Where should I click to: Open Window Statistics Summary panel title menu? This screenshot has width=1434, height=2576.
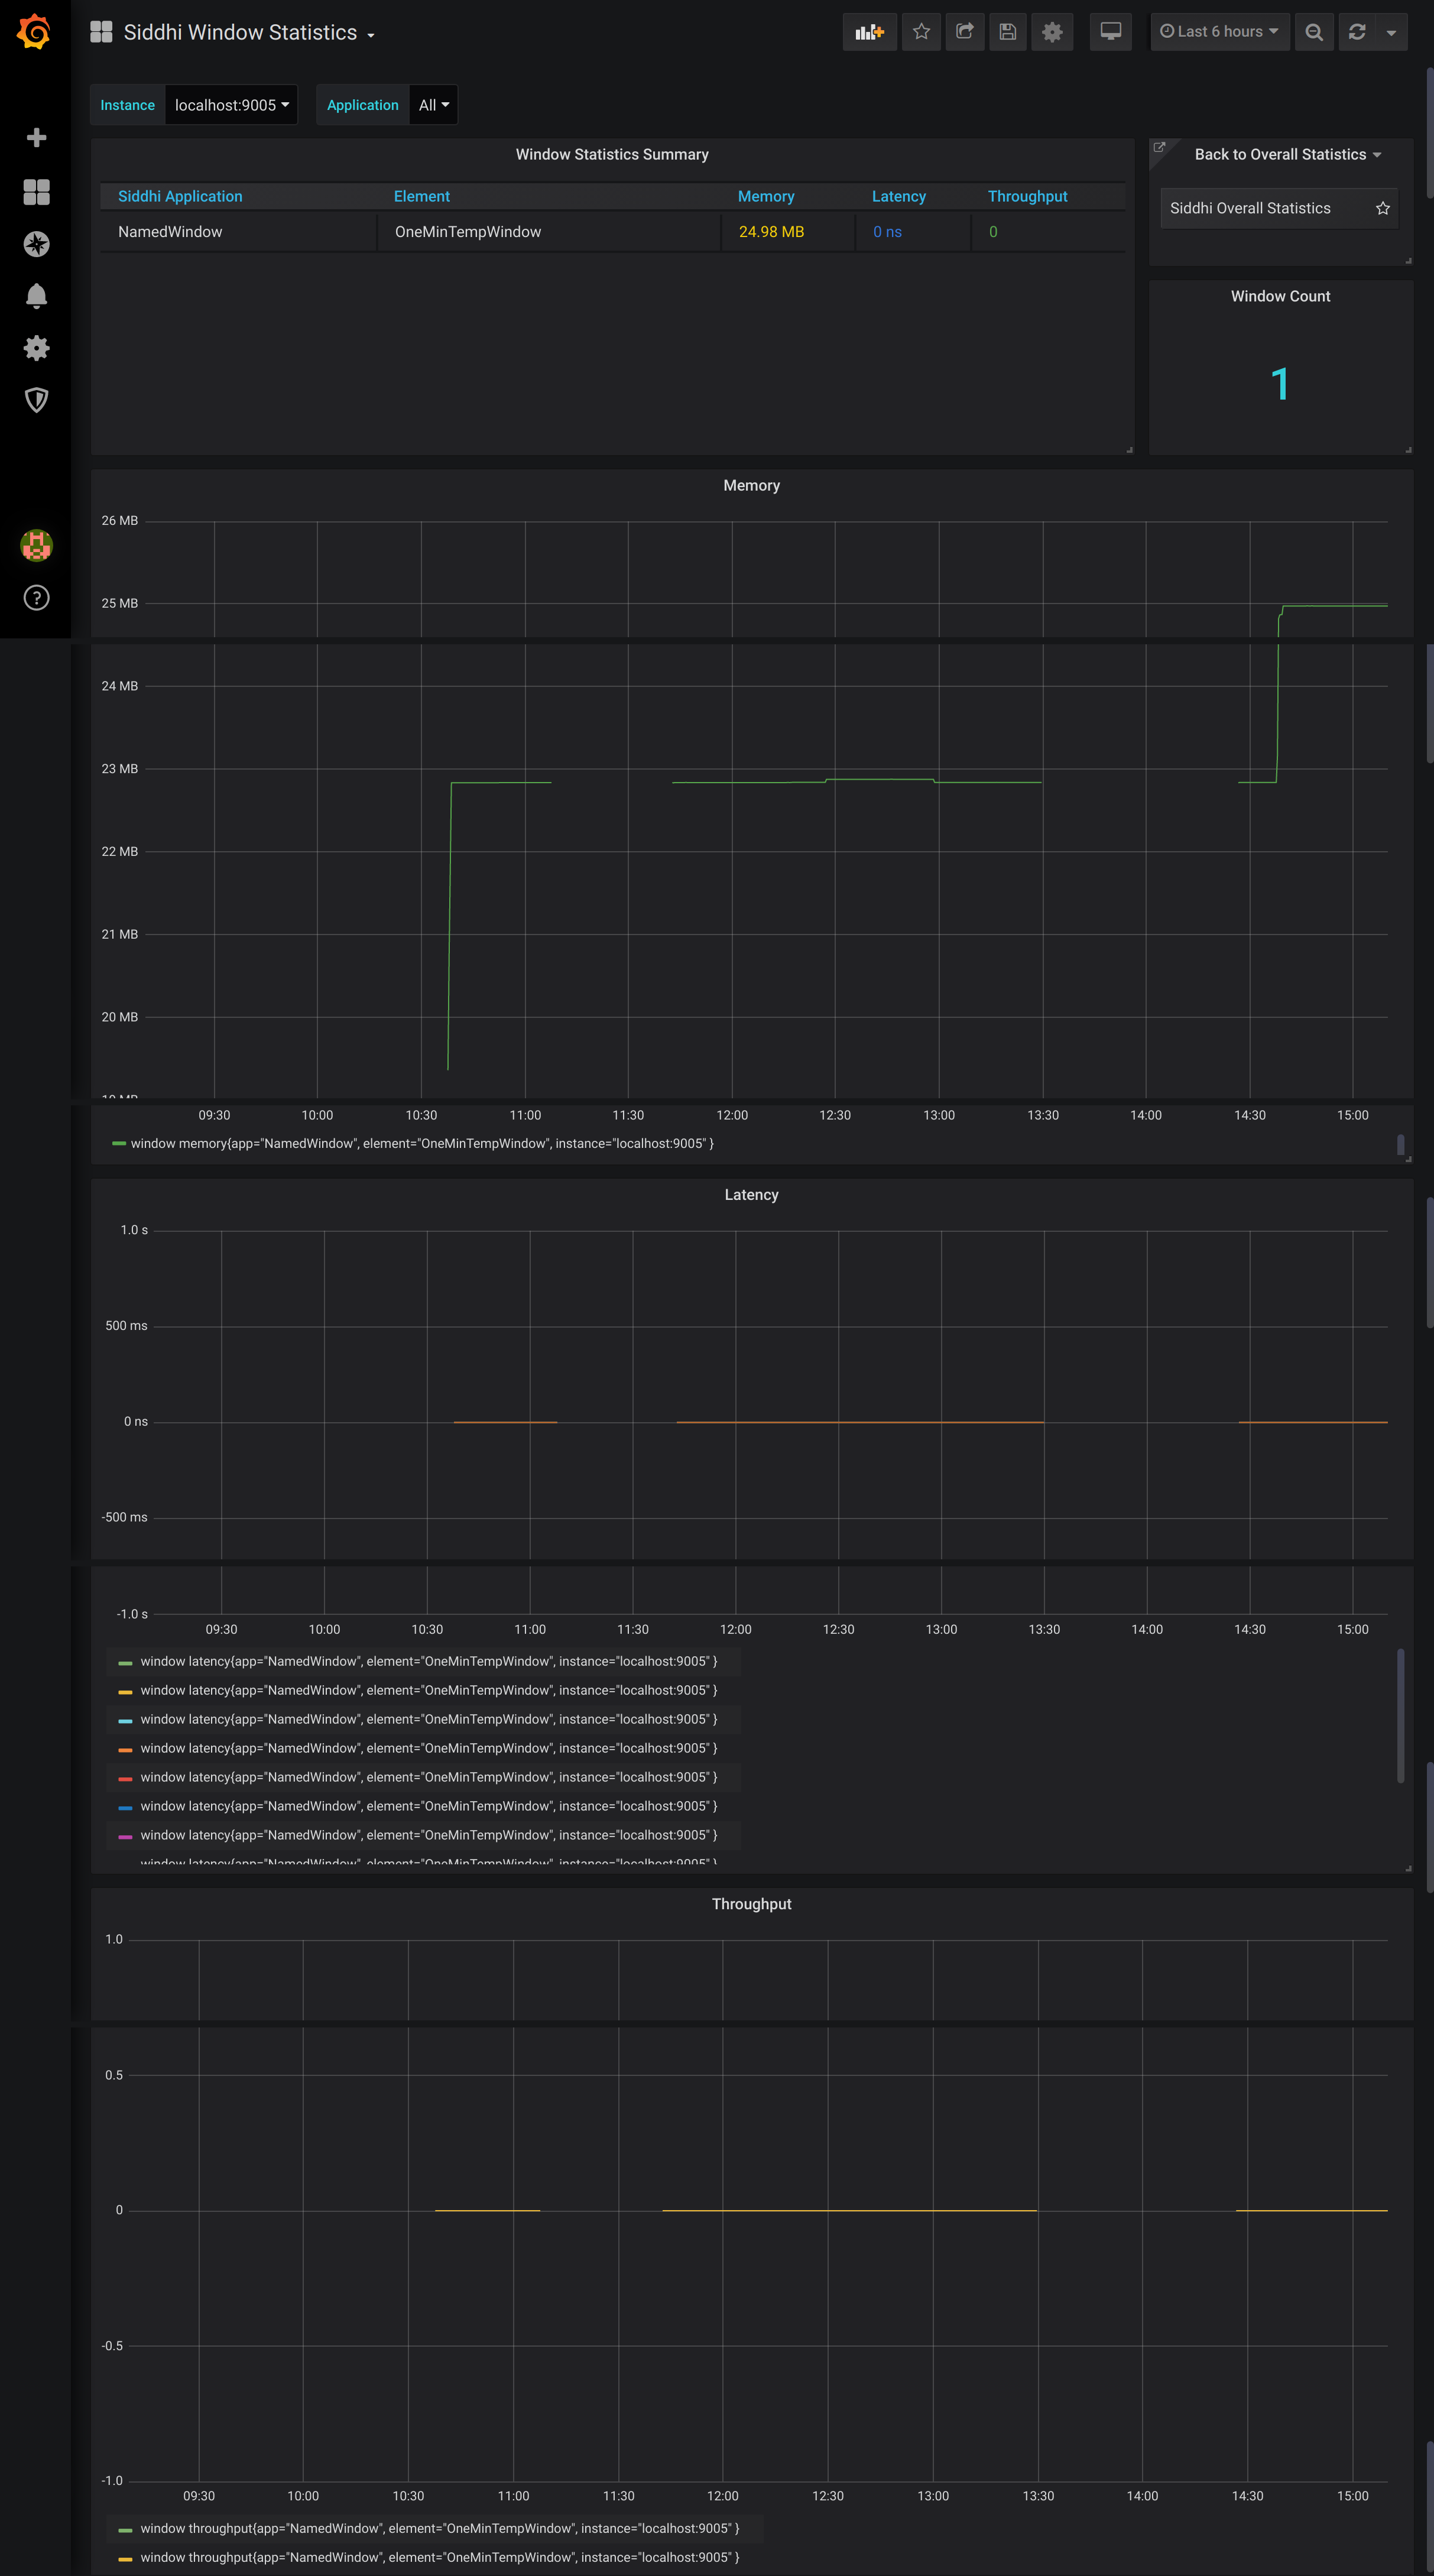(612, 154)
